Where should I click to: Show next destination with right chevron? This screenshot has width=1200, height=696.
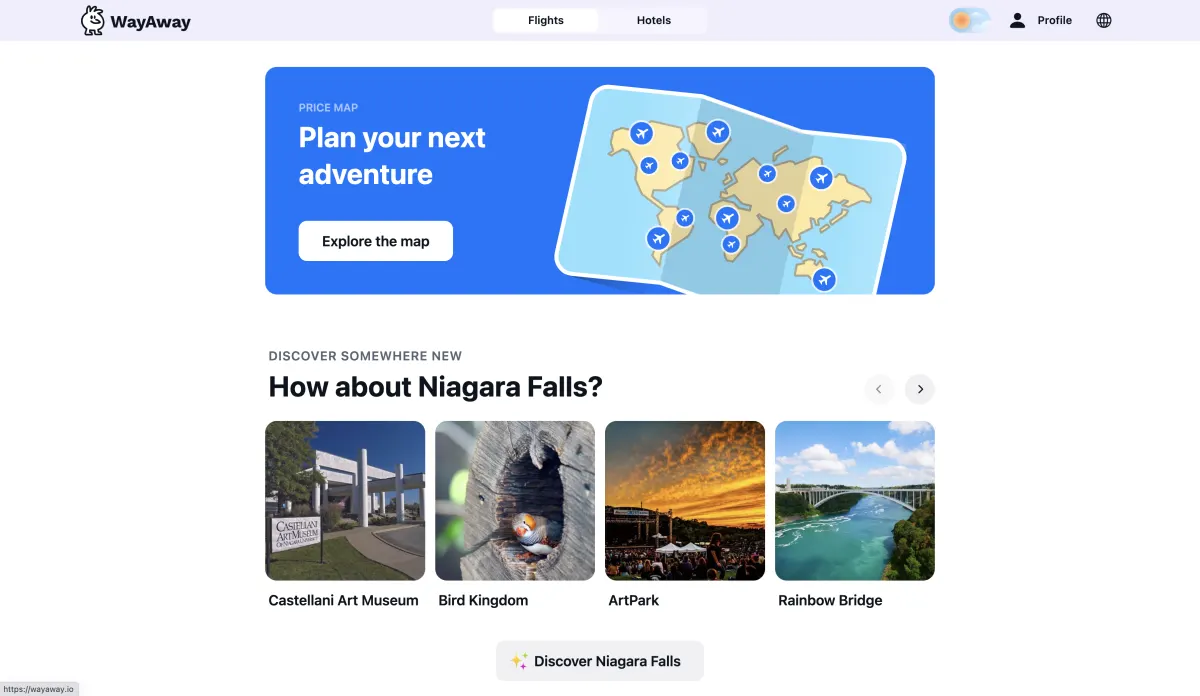pos(920,389)
